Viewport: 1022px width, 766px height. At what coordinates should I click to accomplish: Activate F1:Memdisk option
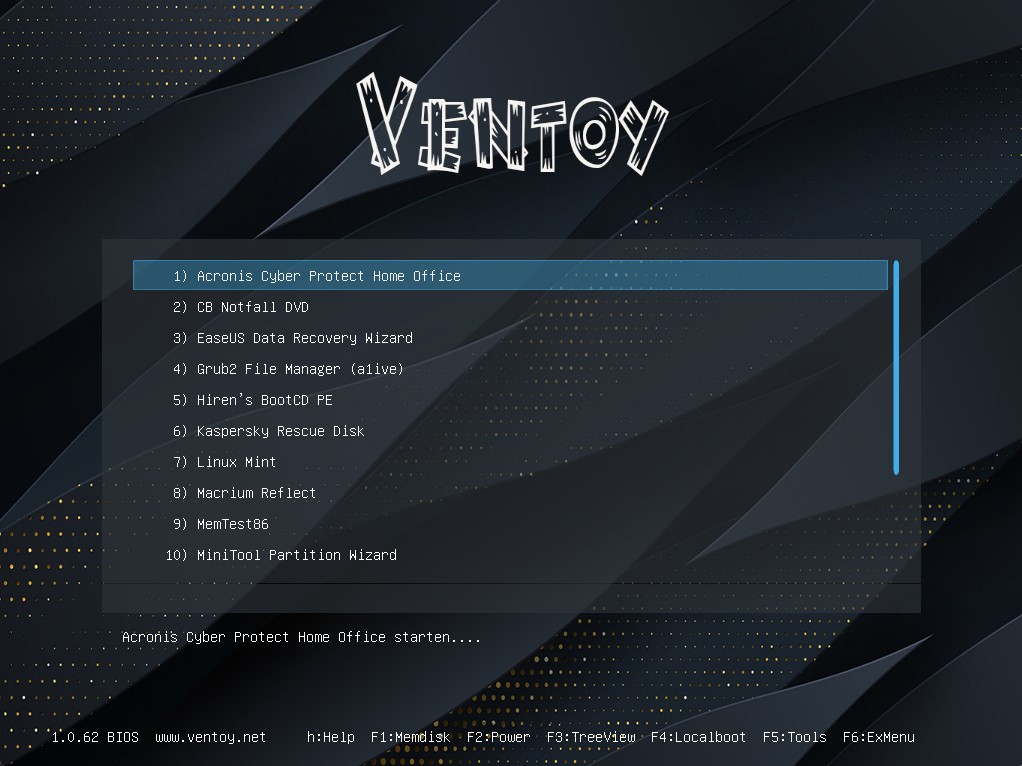[410, 737]
